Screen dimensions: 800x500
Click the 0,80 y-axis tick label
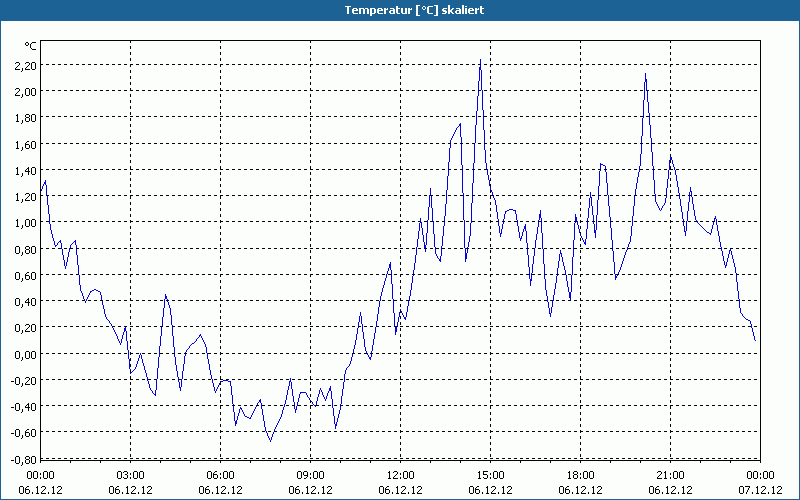click(x=27, y=249)
